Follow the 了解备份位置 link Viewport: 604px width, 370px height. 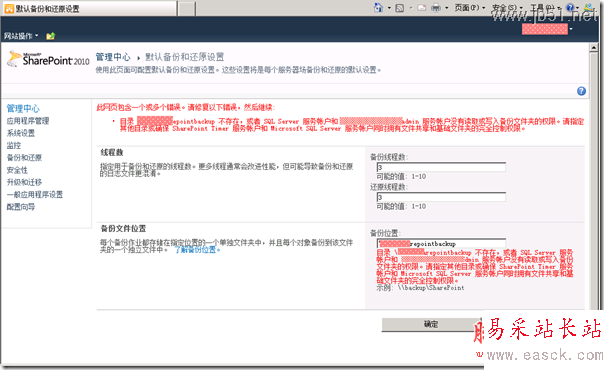197,250
